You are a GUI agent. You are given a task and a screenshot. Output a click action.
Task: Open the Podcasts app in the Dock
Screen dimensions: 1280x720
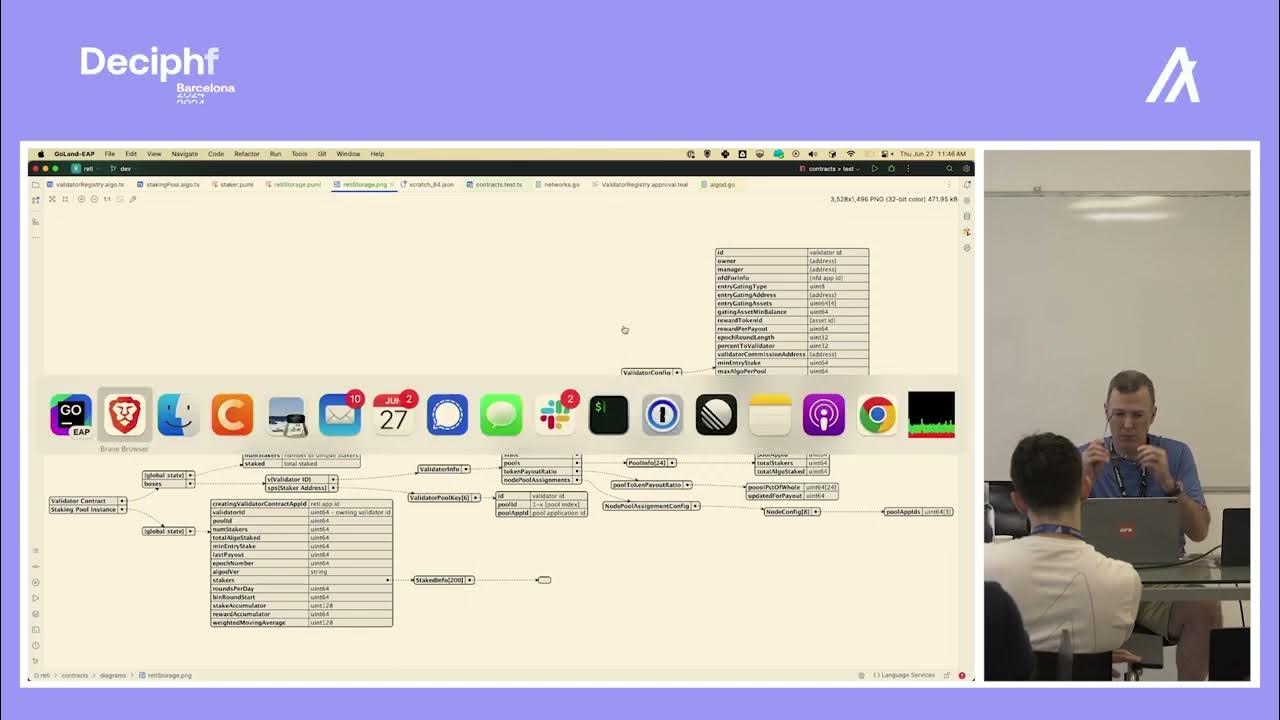824,415
